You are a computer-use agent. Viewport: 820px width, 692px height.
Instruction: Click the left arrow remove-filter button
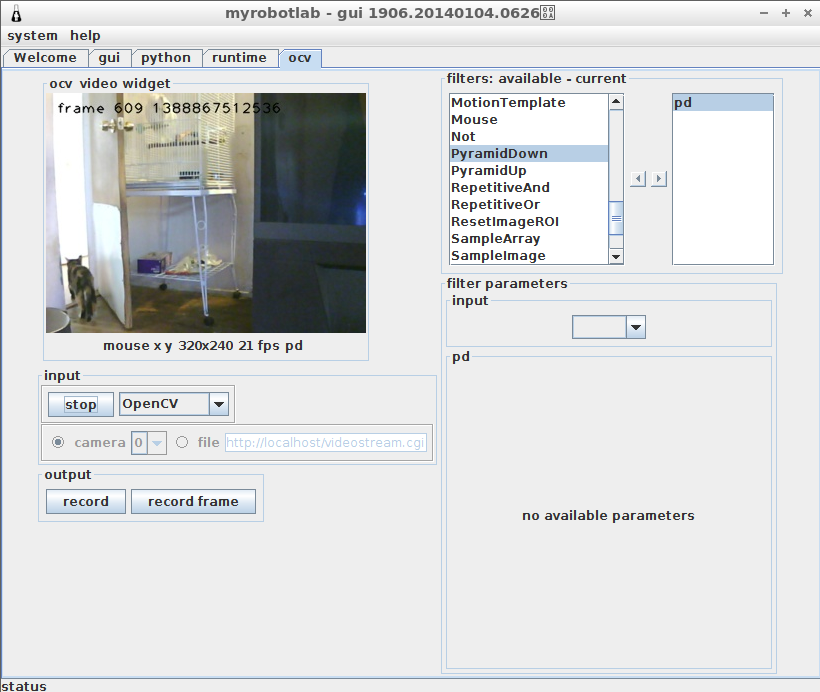coord(639,179)
